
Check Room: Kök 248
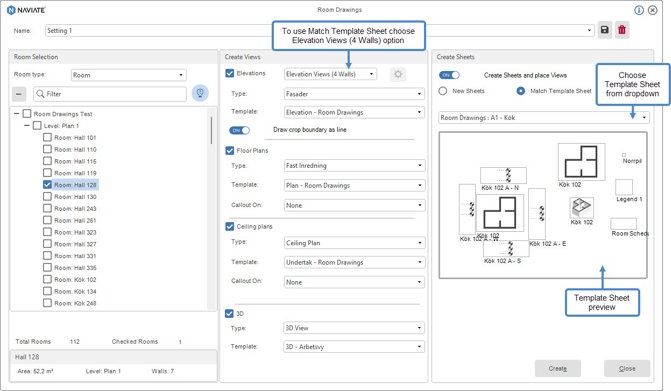[x=48, y=302]
